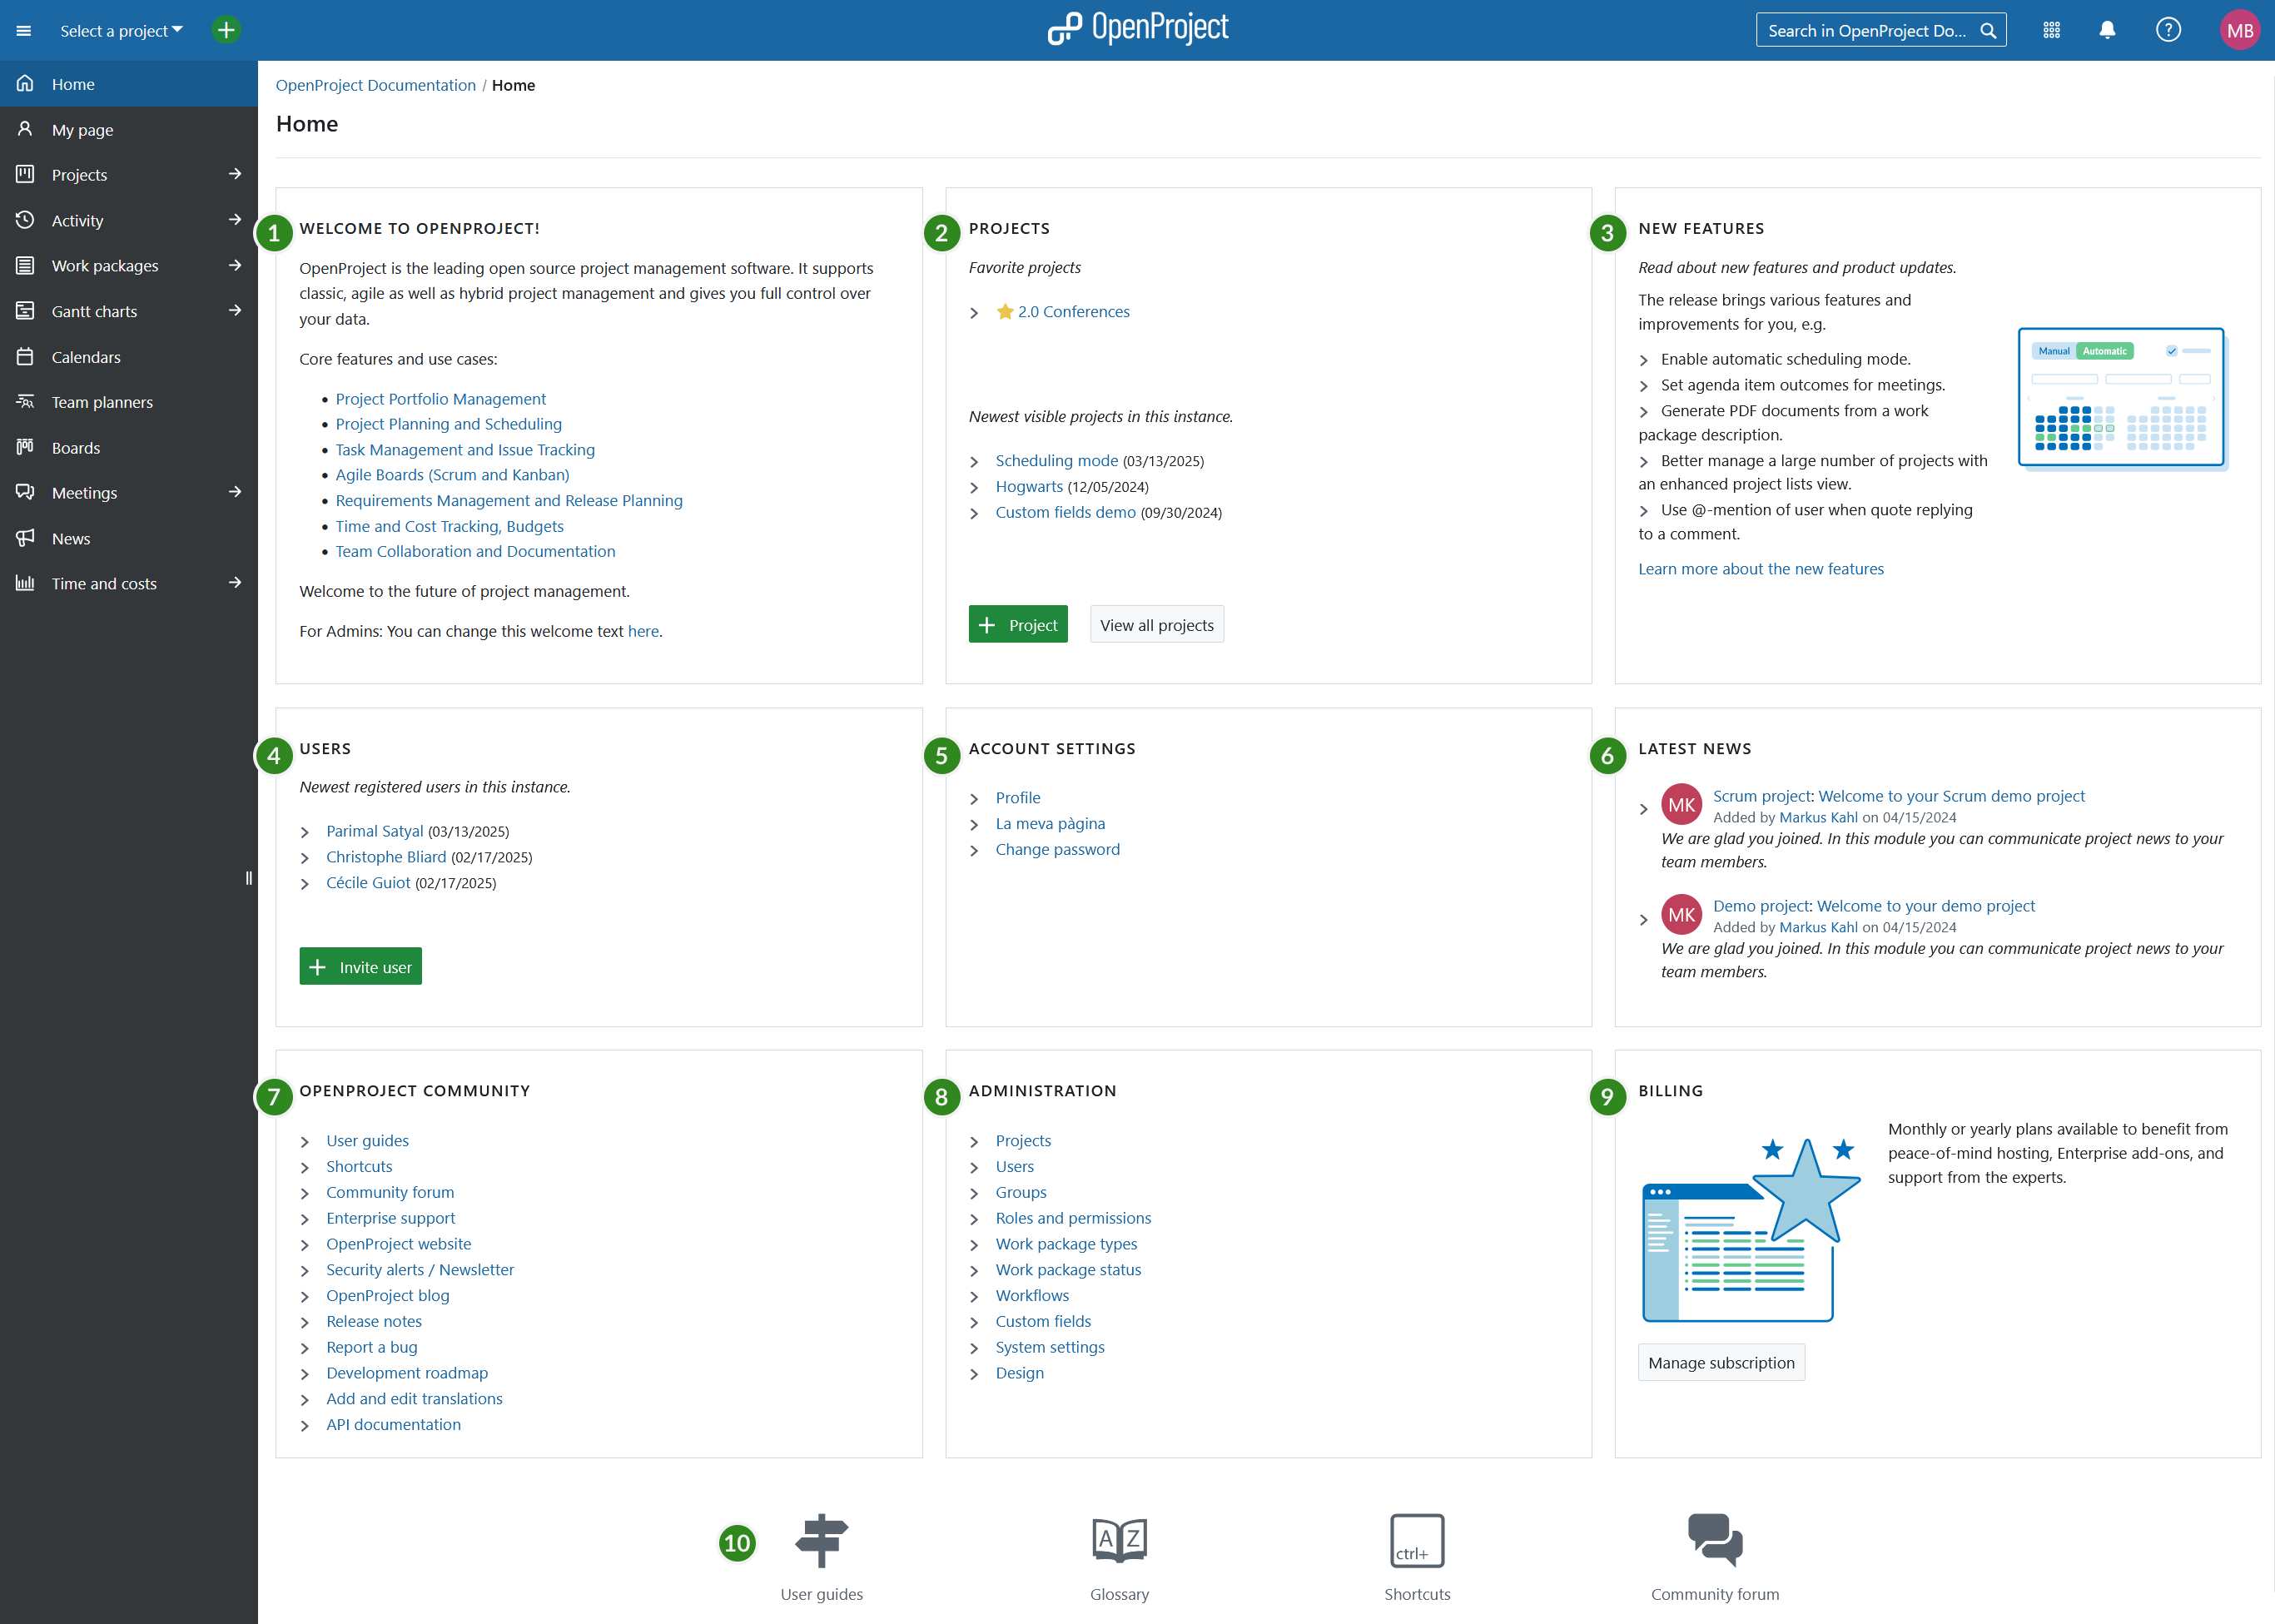Click the News megaphone icon
The height and width of the screenshot is (1624, 2275).
click(x=25, y=538)
